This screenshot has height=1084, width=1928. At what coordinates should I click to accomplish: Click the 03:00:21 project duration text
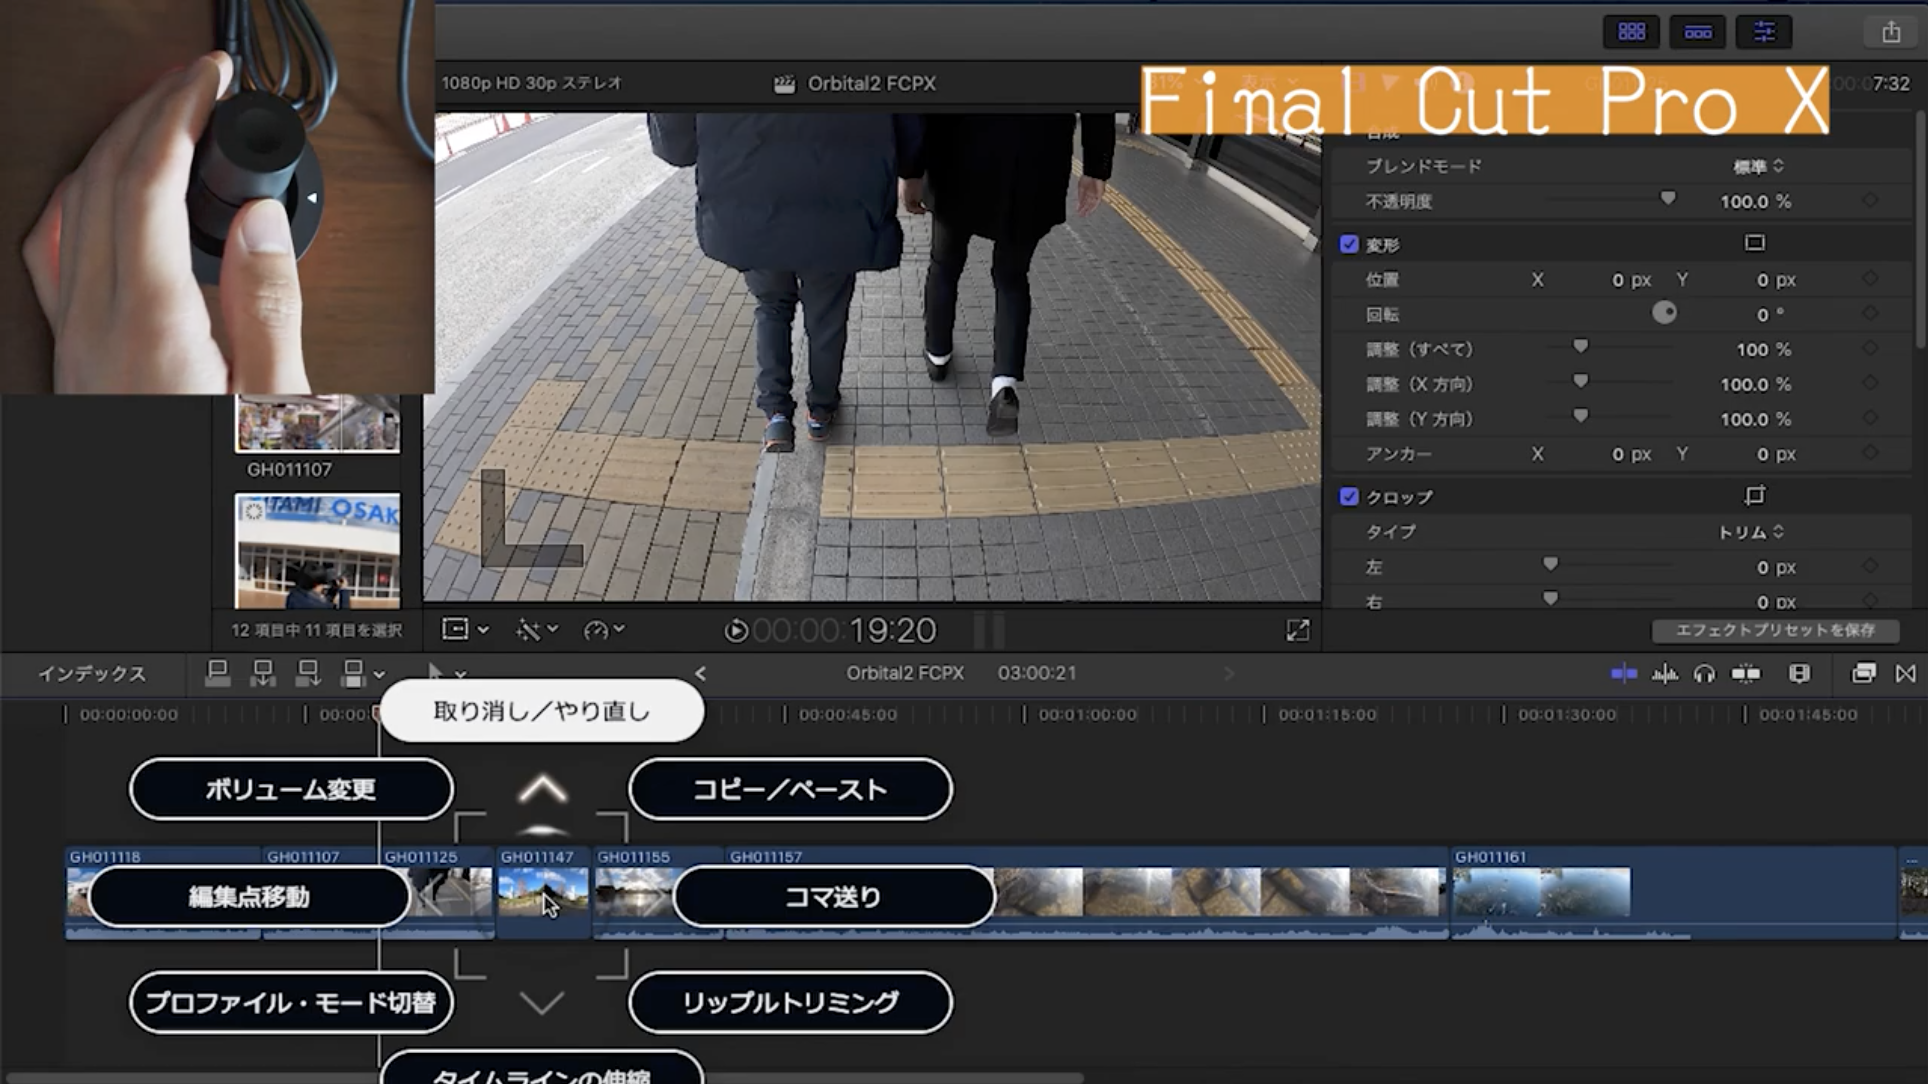pos(1037,673)
